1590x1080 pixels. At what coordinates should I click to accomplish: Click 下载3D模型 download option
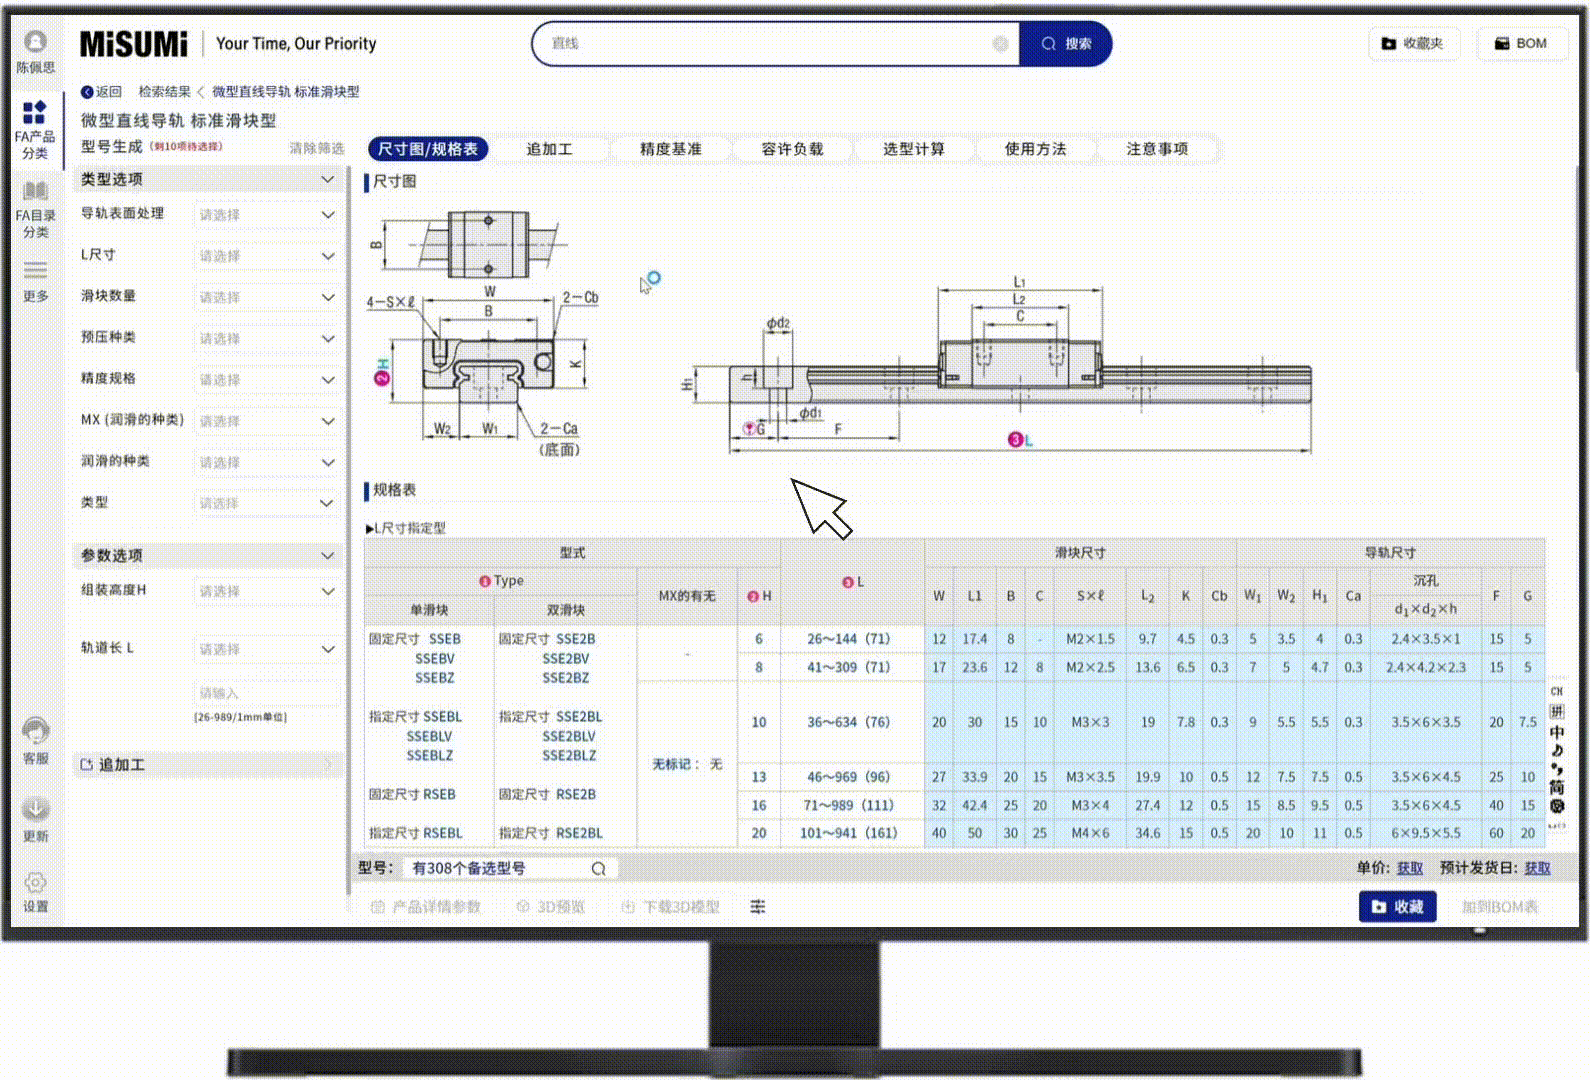click(670, 907)
